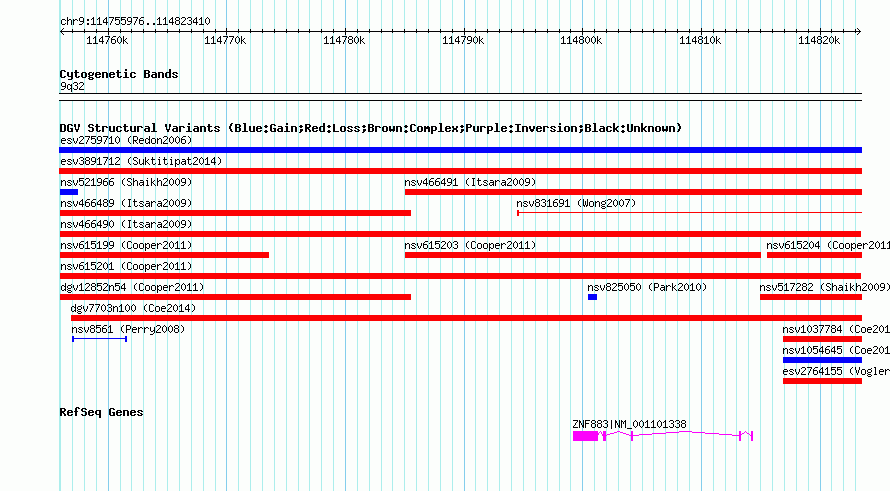Click nsv825050 (Park2010) variant label
The height and width of the screenshot is (491, 890).
click(647, 287)
